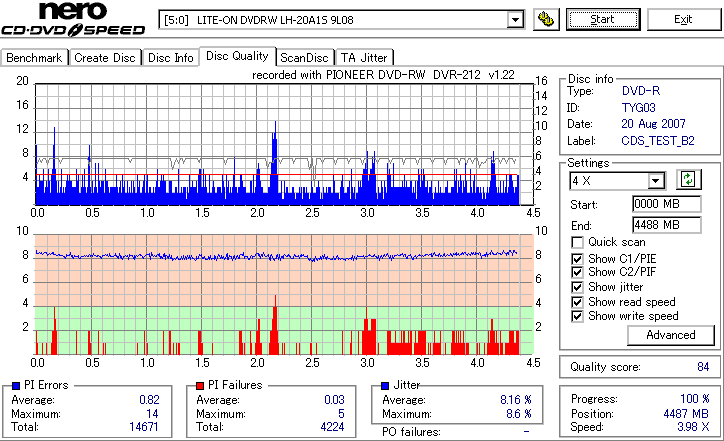The image size is (724, 441).
Task: Open the Advanced settings button
Action: point(670,335)
